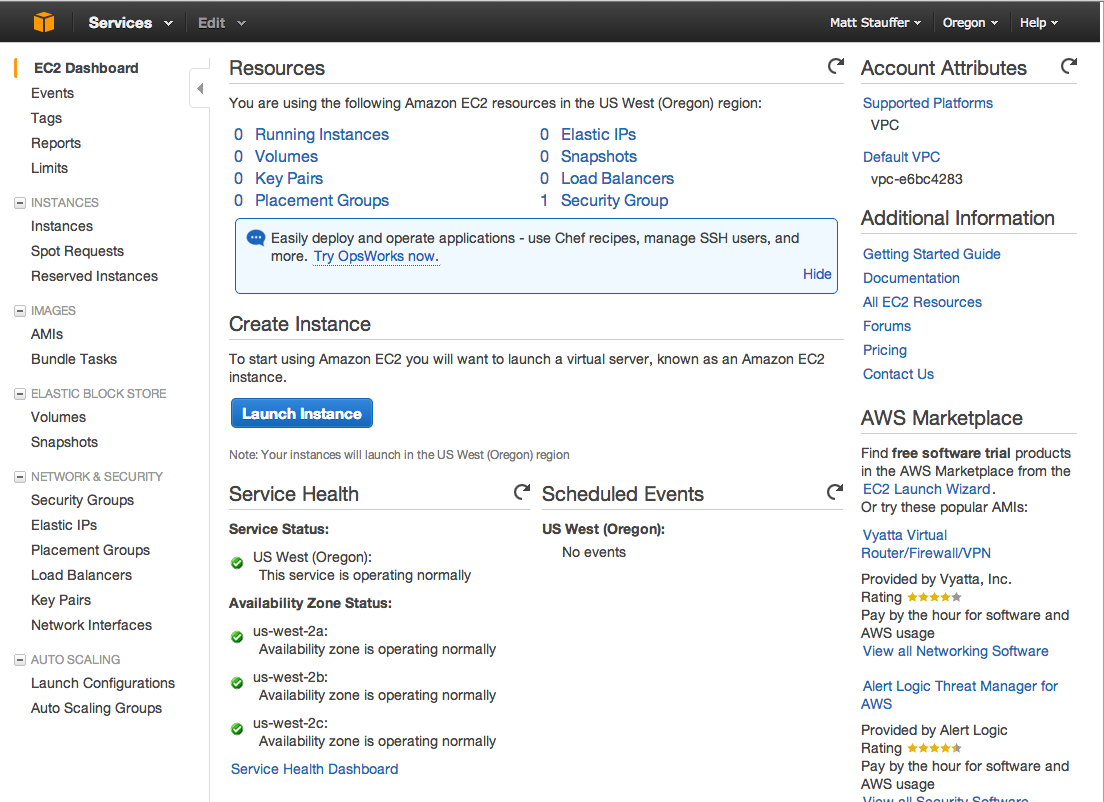Open the Services dropdown menu
This screenshot has width=1104, height=802.
click(x=130, y=23)
